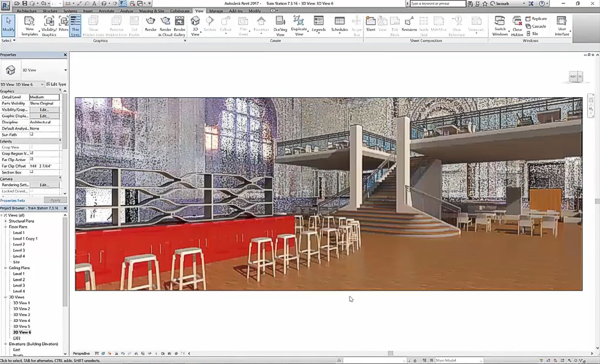Start the Render tool
600x364 pixels.
pyautogui.click(x=150, y=24)
